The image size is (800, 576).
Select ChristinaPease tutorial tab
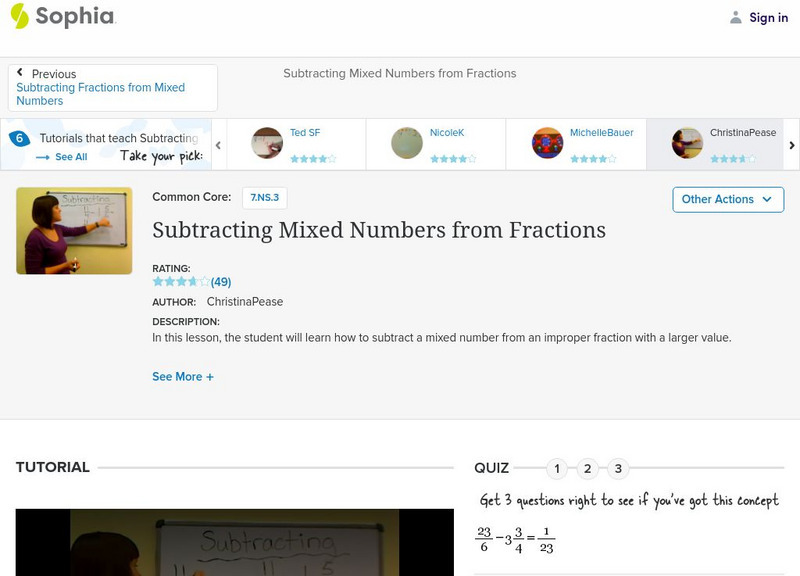(712, 144)
